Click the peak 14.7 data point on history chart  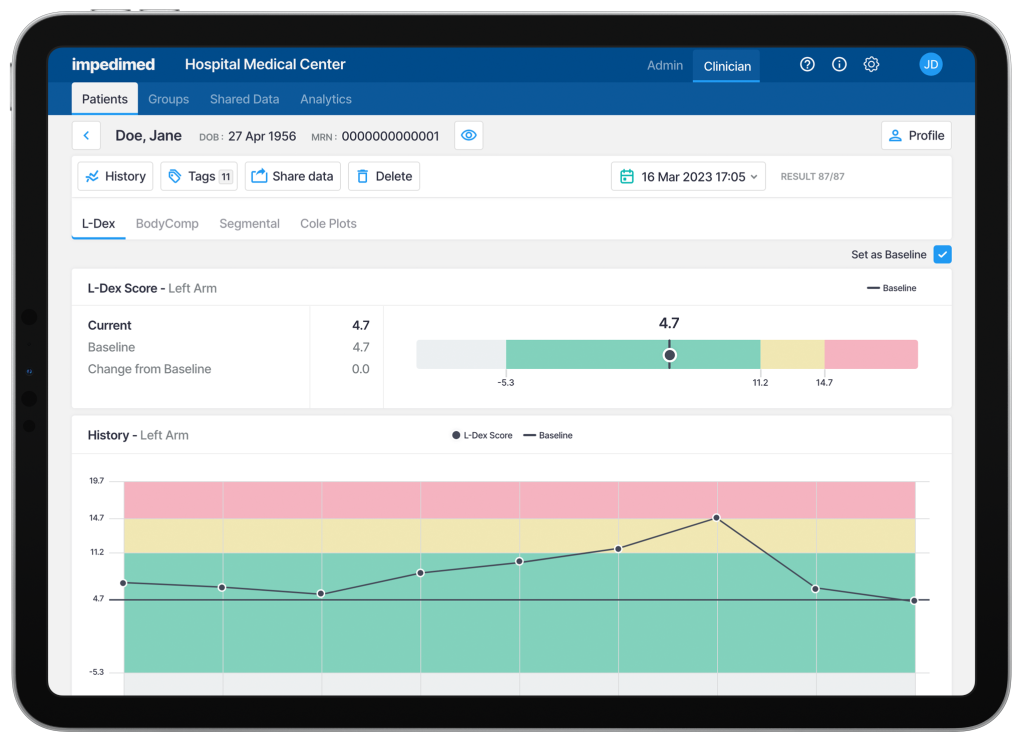point(717,518)
